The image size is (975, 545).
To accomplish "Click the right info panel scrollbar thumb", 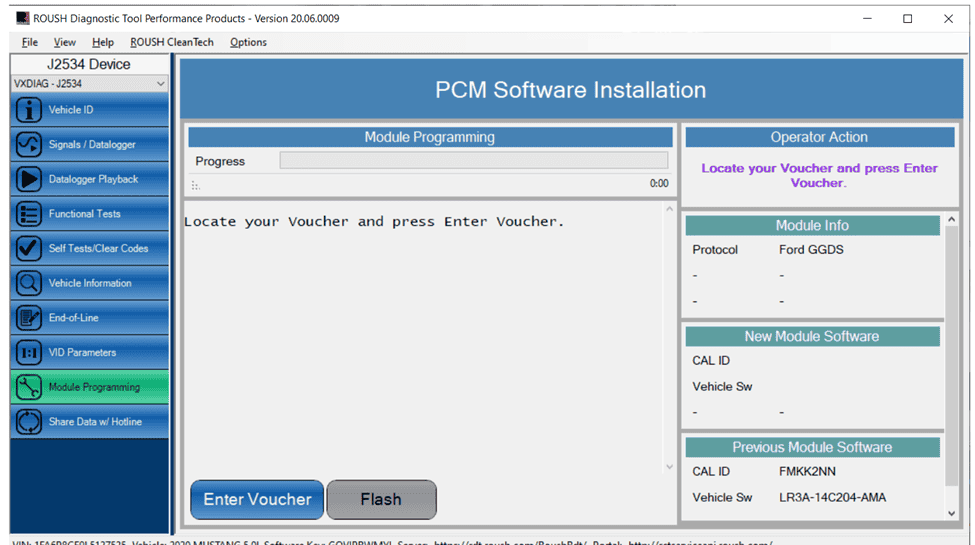I will [951, 356].
